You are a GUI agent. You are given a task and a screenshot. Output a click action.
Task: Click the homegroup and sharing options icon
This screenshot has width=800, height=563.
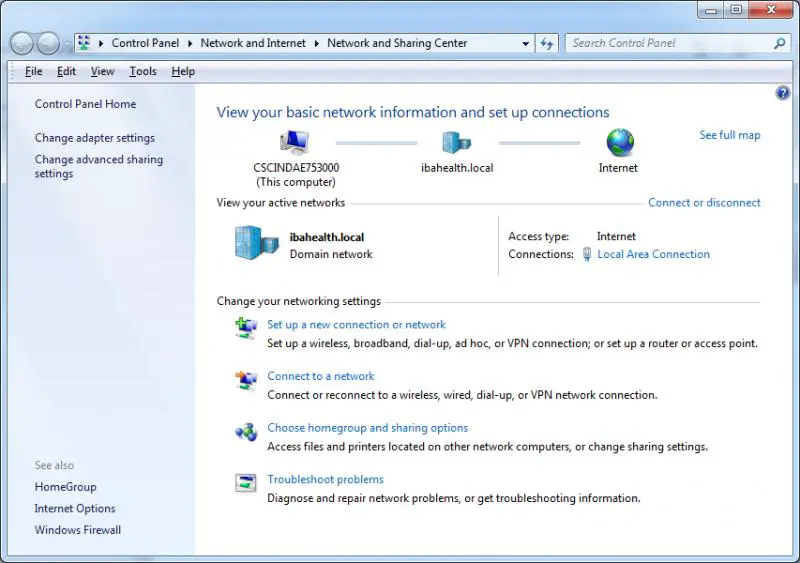(x=246, y=432)
